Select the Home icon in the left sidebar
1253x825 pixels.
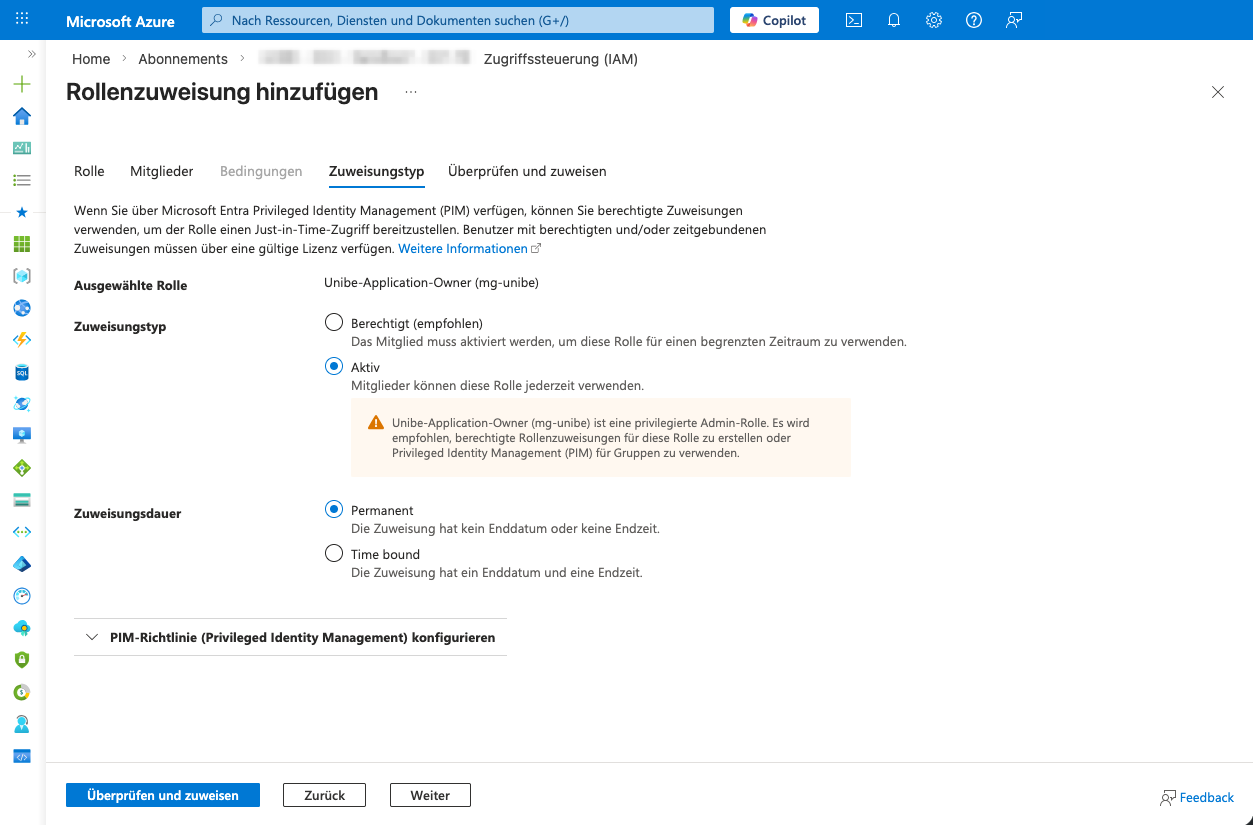pyautogui.click(x=21, y=116)
